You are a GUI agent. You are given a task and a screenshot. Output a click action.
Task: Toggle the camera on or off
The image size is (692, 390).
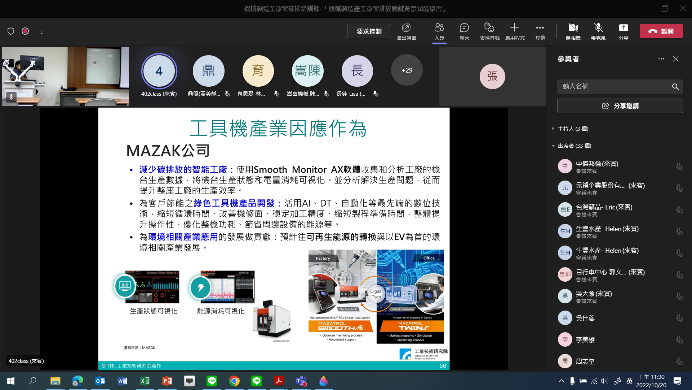(x=573, y=31)
